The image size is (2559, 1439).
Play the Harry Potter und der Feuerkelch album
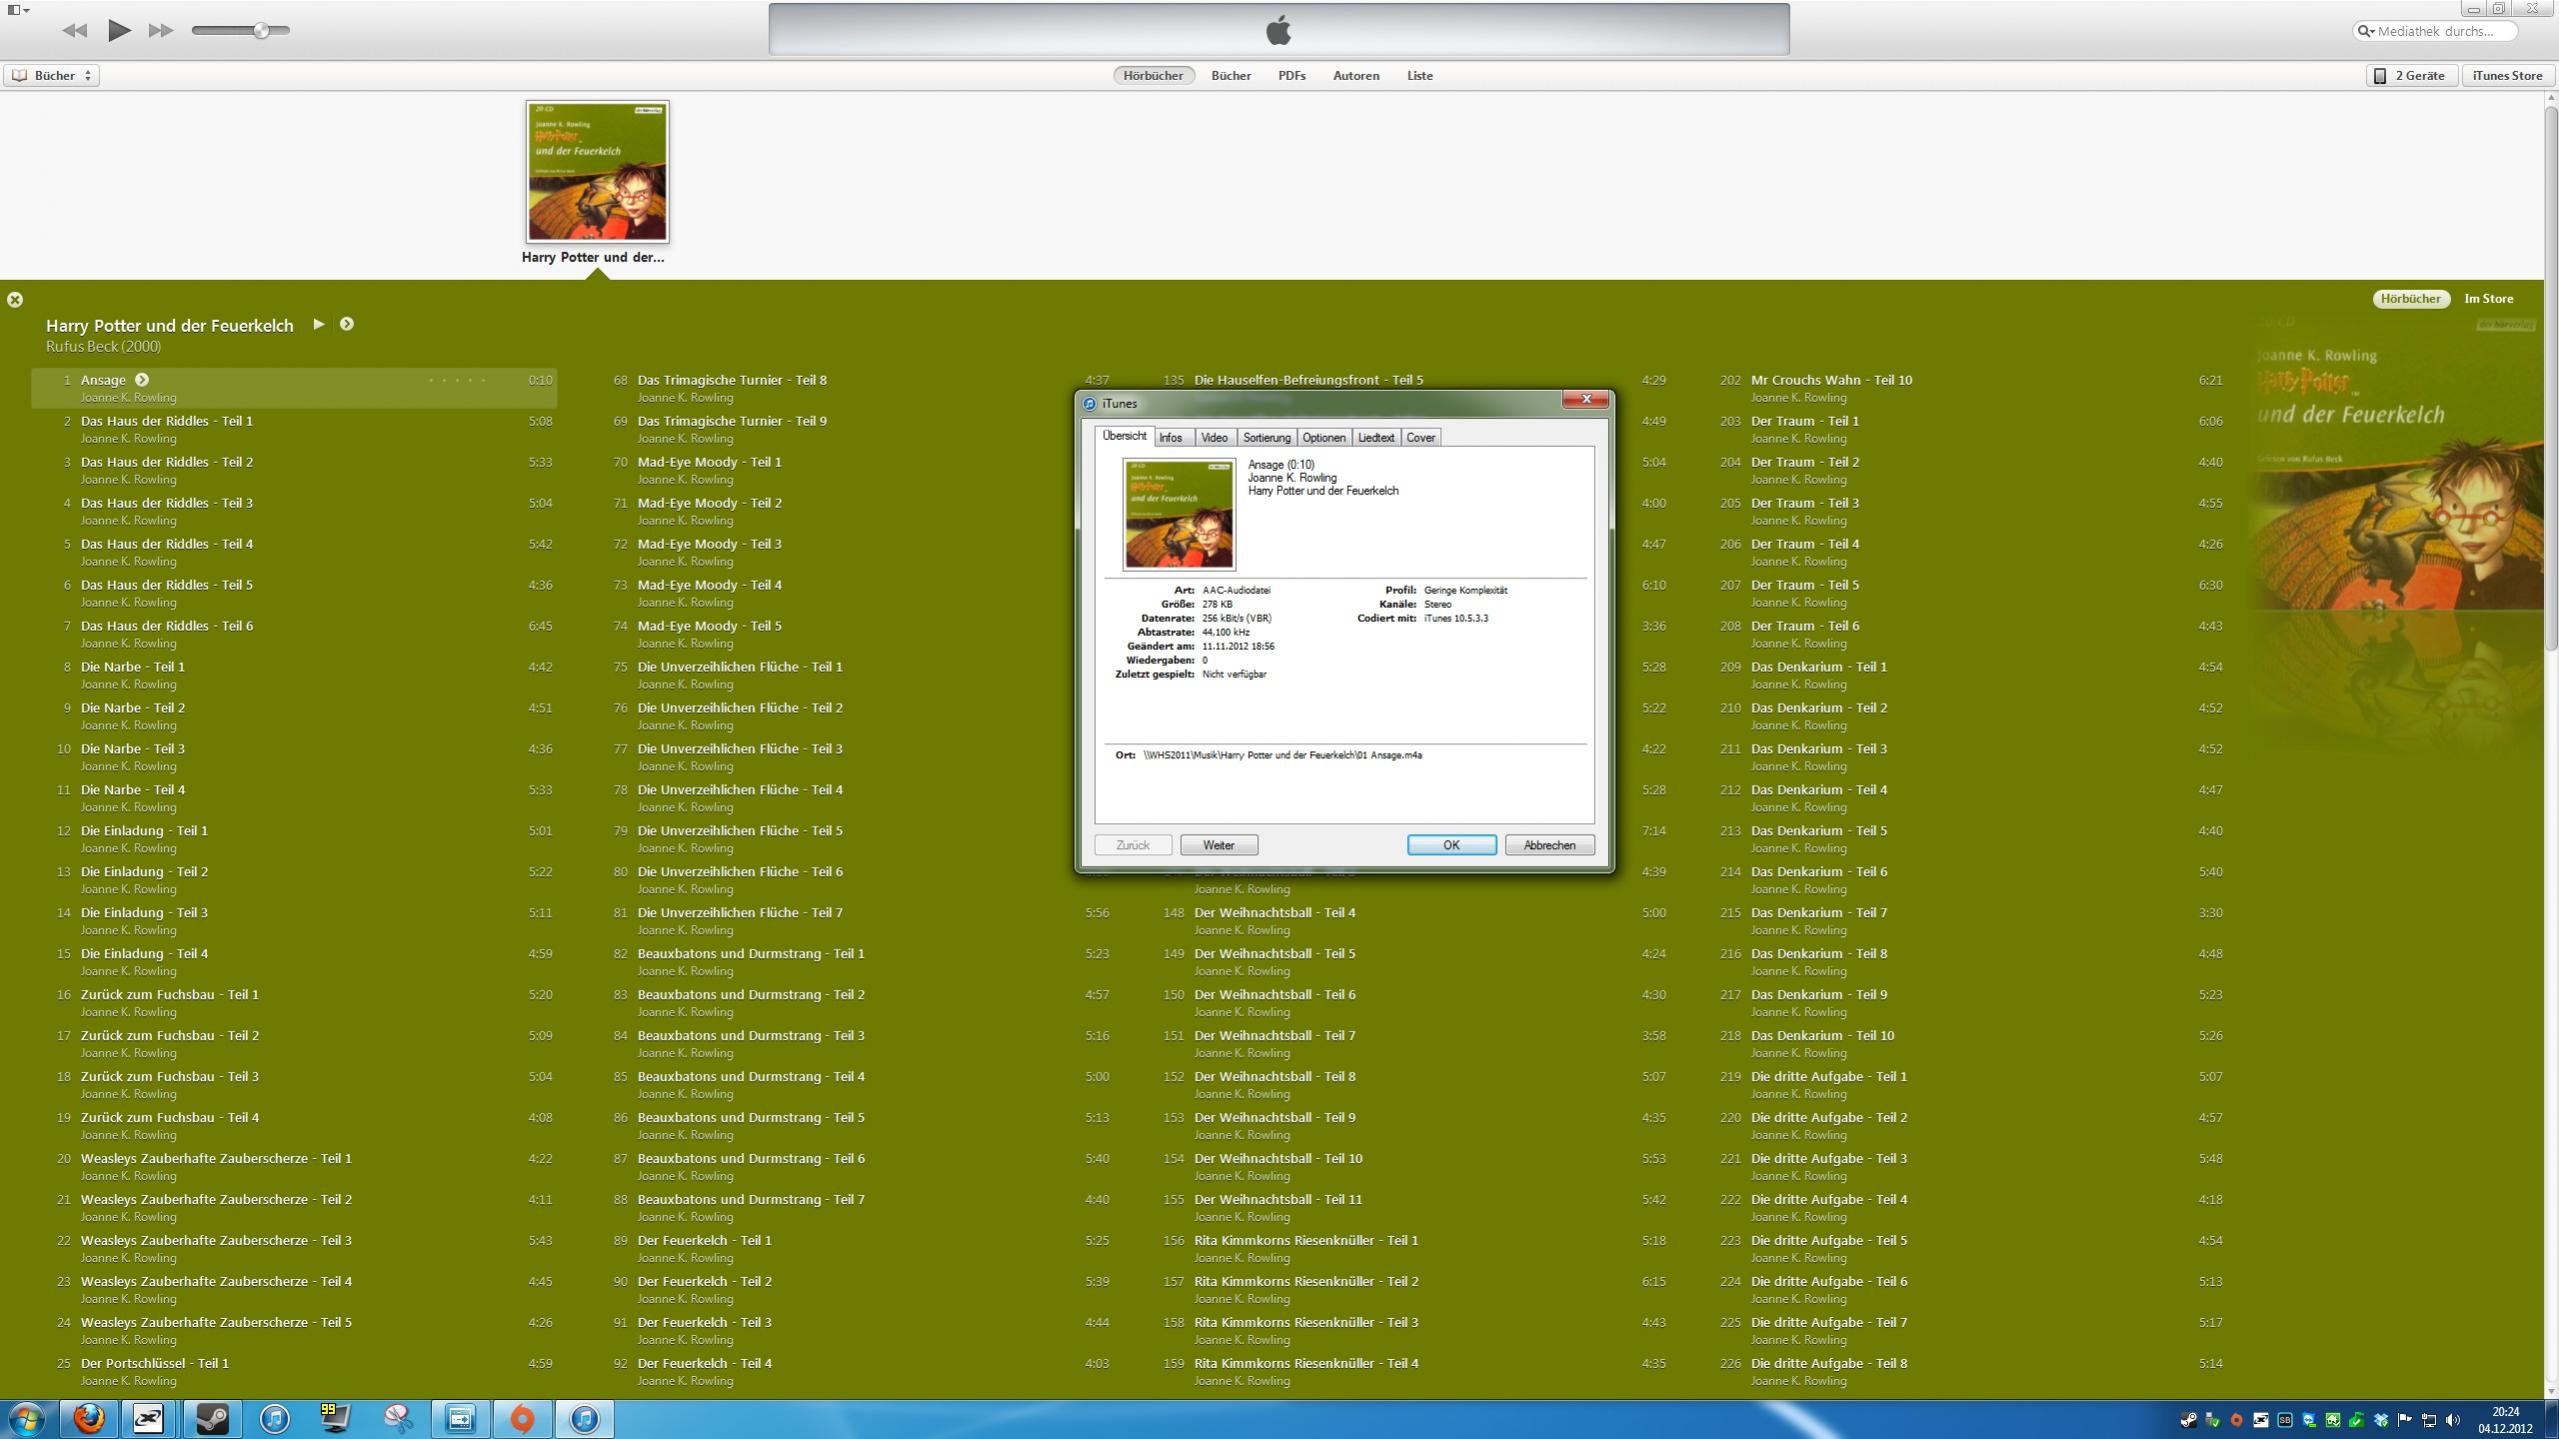[319, 324]
